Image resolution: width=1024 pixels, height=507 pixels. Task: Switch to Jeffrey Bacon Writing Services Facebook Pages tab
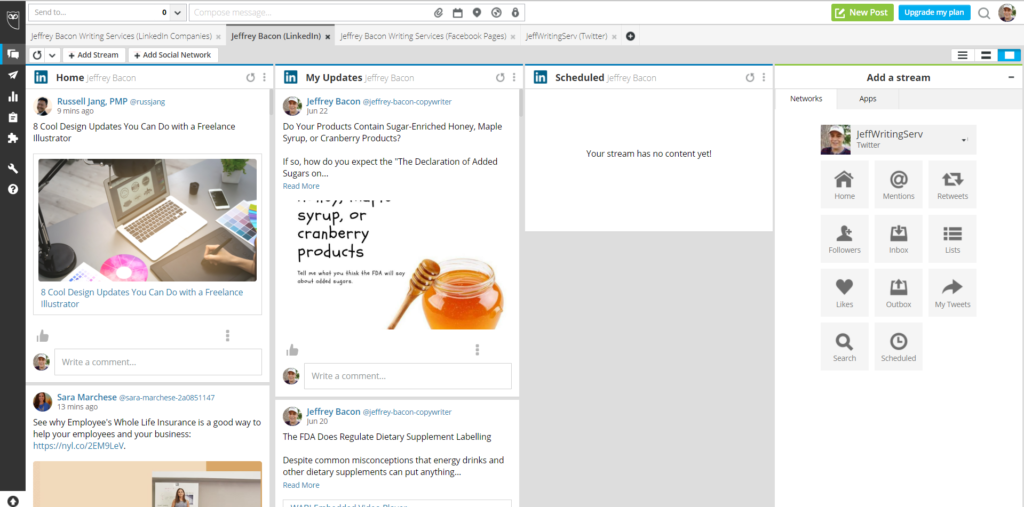coord(423,37)
